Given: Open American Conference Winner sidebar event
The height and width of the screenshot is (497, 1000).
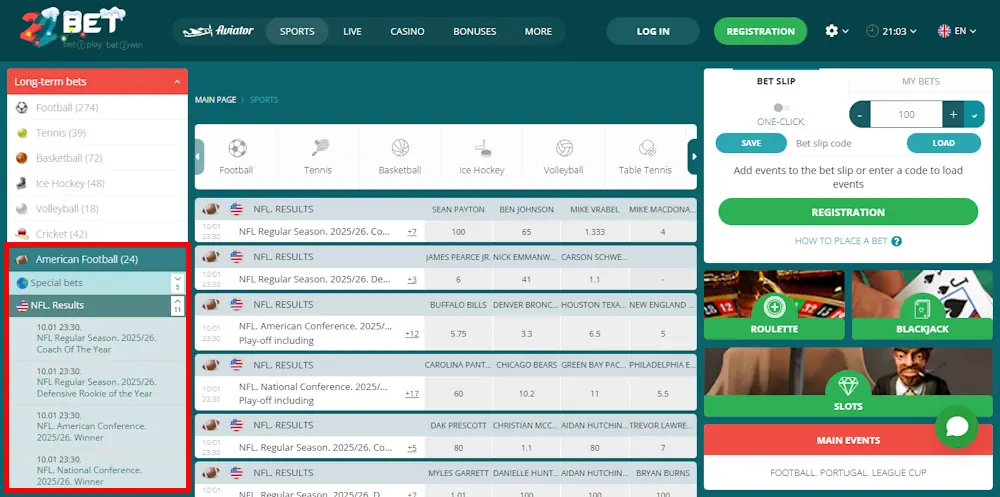Looking at the screenshot, I should pyautogui.click(x=98, y=427).
